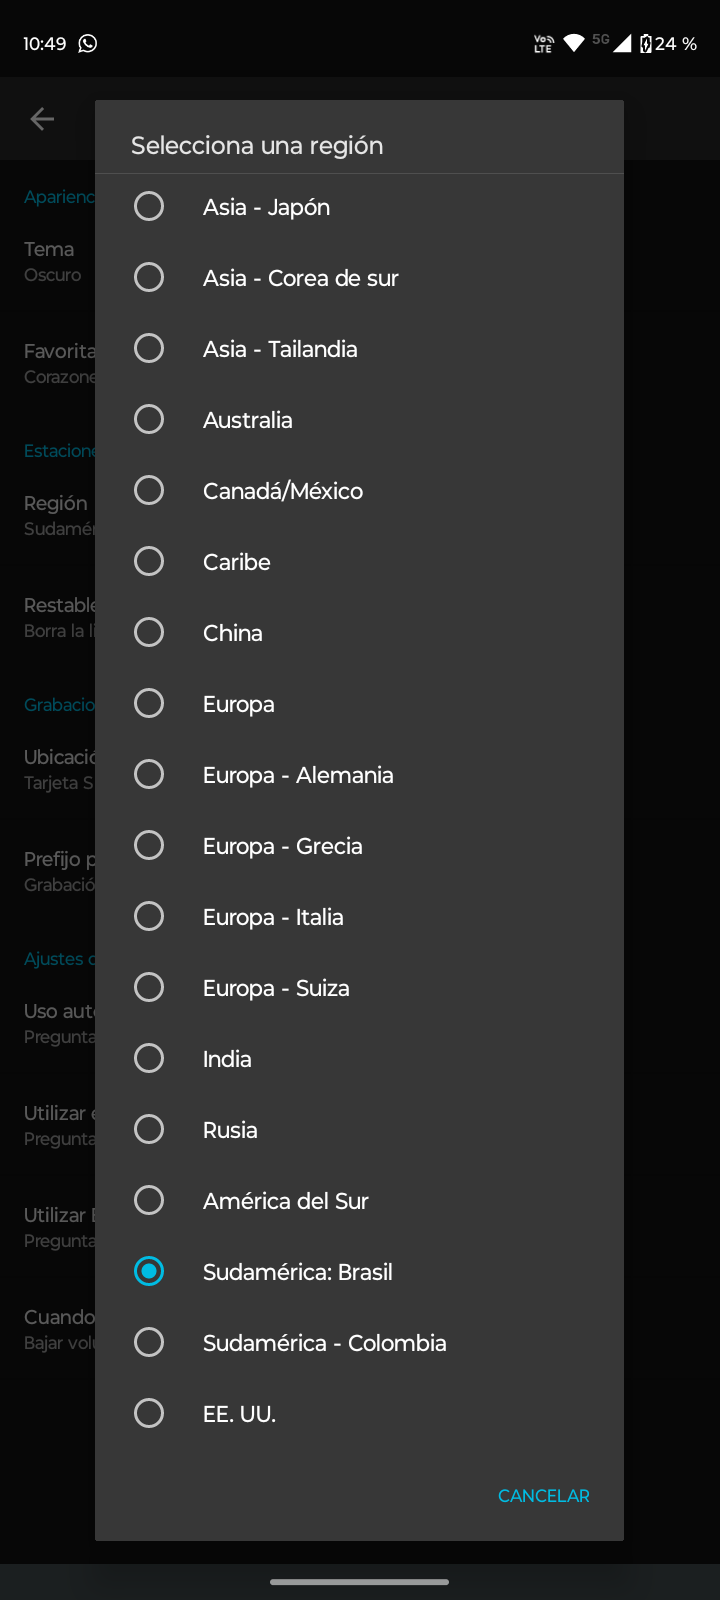Select Europa - Alemania radio button
The height and width of the screenshot is (1600, 720).
click(x=149, y=775)
